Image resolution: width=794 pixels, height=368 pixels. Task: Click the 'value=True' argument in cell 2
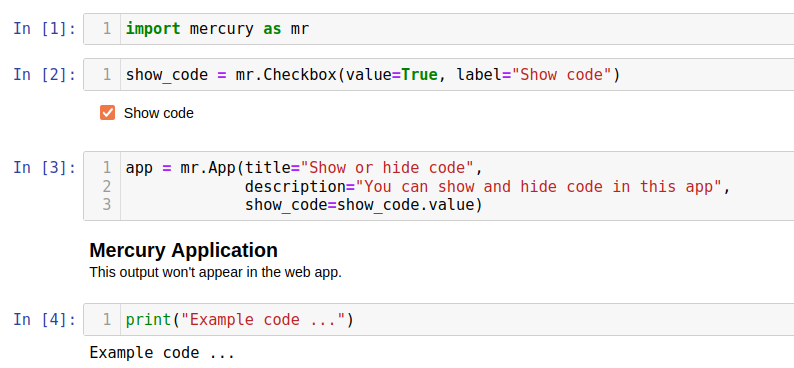[391, 75]
